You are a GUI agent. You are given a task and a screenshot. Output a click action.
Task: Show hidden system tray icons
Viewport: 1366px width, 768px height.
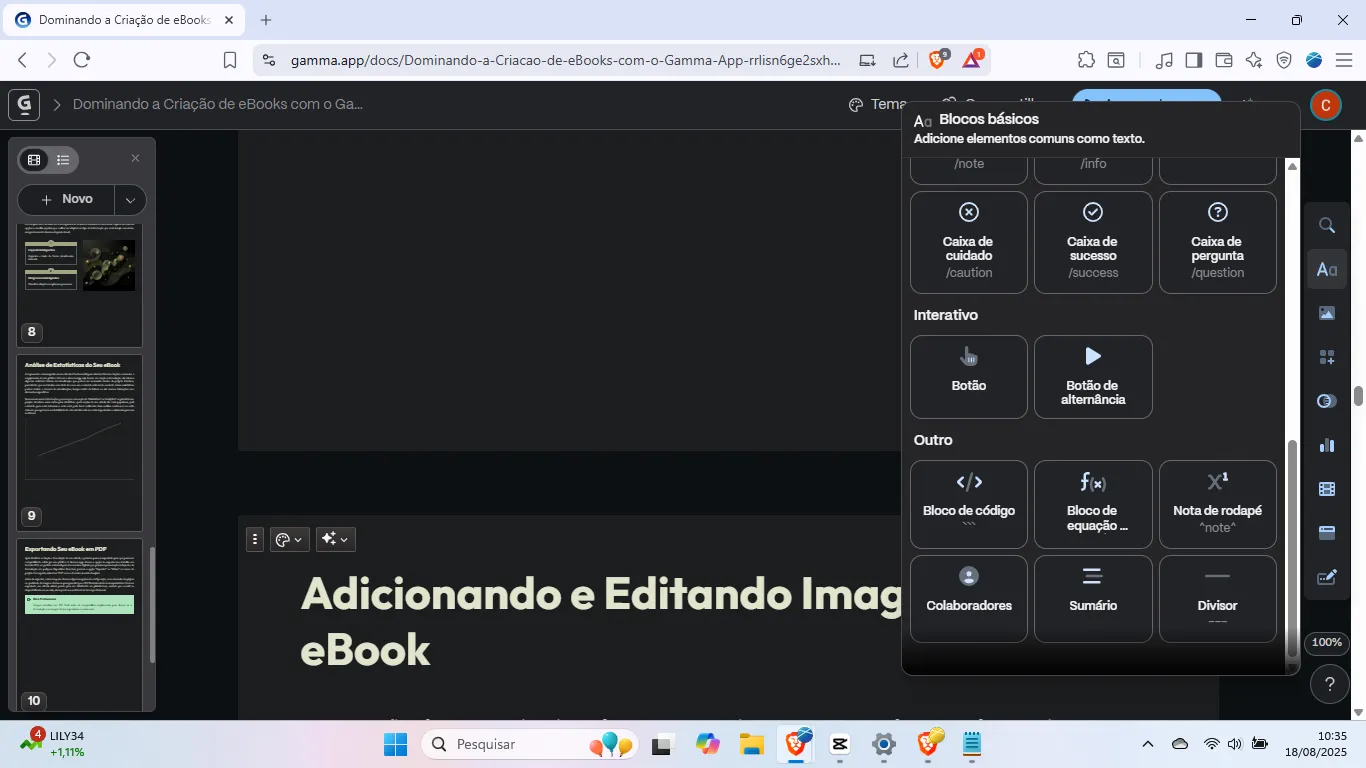(1148, 744)
